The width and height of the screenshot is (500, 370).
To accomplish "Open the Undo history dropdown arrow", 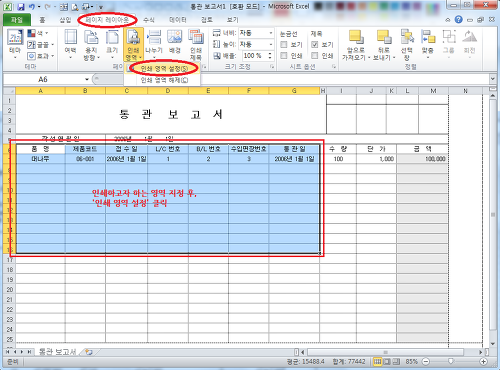I will point(39,7).
